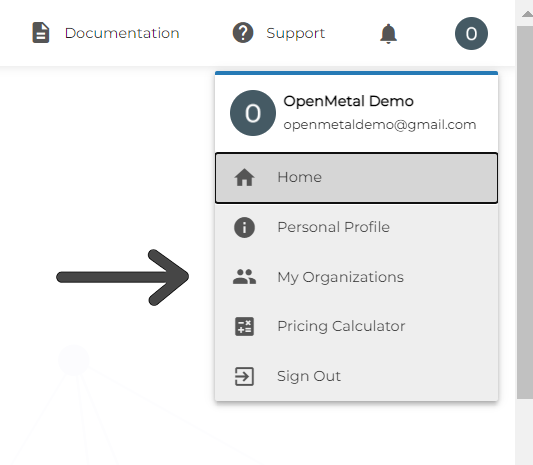Click the Personal Profile info icon
533x465 pixels.
[x=244, y=227]
